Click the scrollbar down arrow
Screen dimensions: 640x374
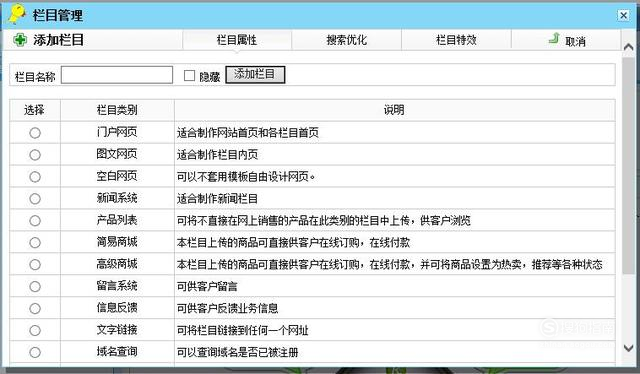point(629,348)
